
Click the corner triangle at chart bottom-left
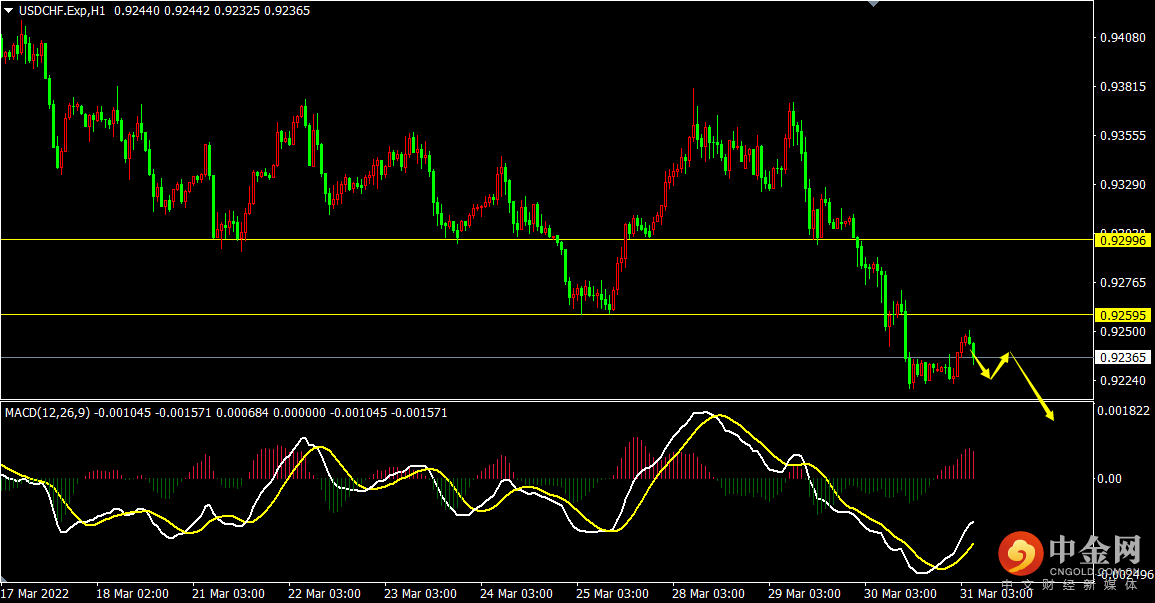4,579
